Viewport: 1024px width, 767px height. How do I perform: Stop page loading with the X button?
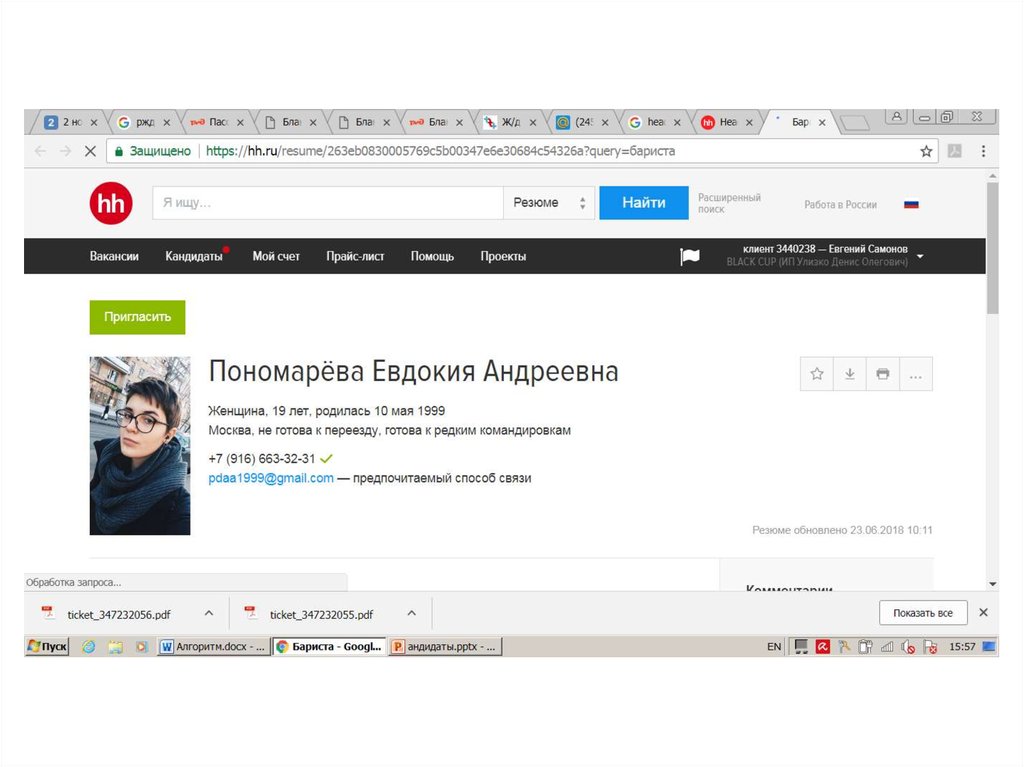pos(89,151)
